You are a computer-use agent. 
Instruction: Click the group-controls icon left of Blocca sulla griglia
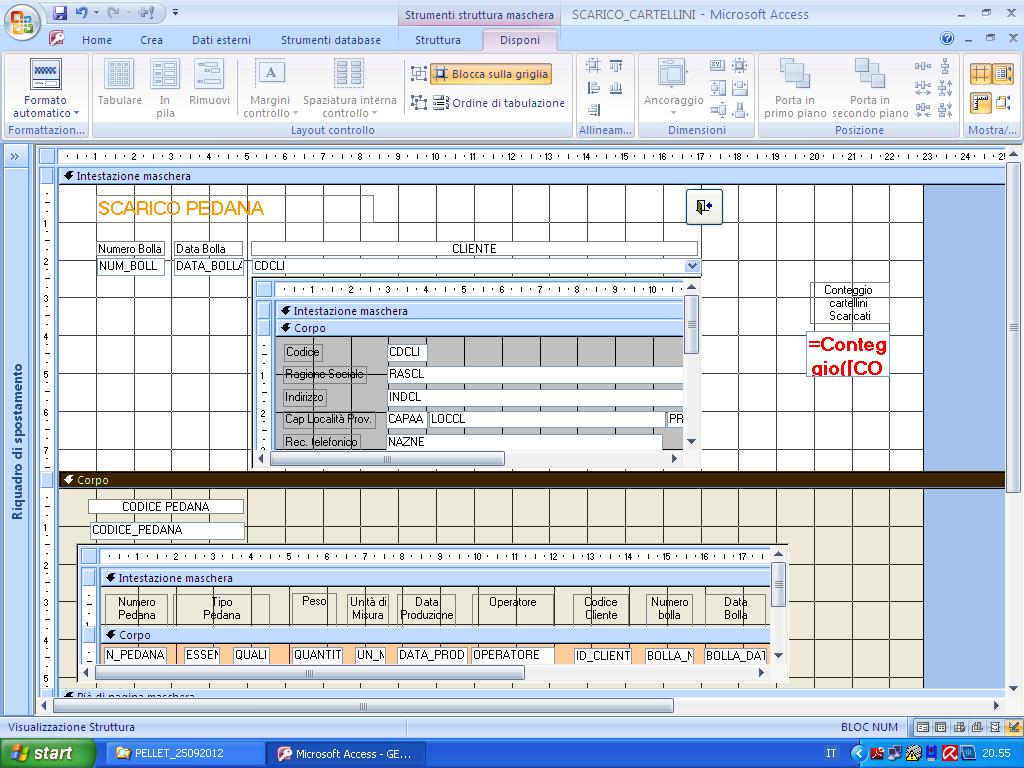(419, 74)
